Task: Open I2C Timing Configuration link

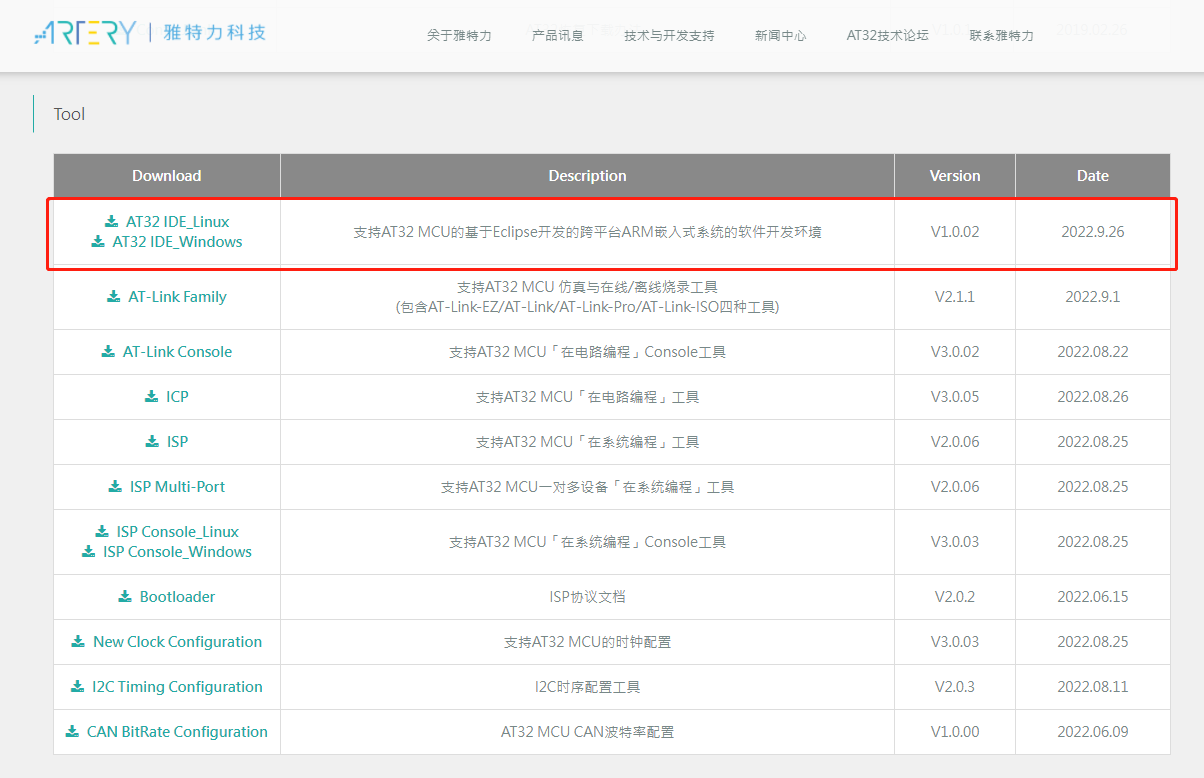Action: [x=177, y=686]
